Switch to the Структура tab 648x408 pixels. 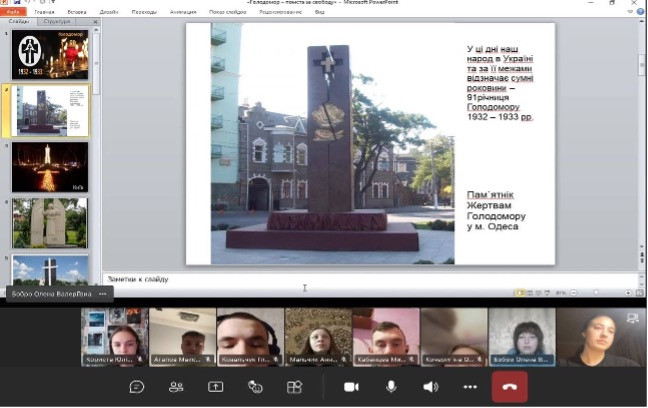click(57, 20)
